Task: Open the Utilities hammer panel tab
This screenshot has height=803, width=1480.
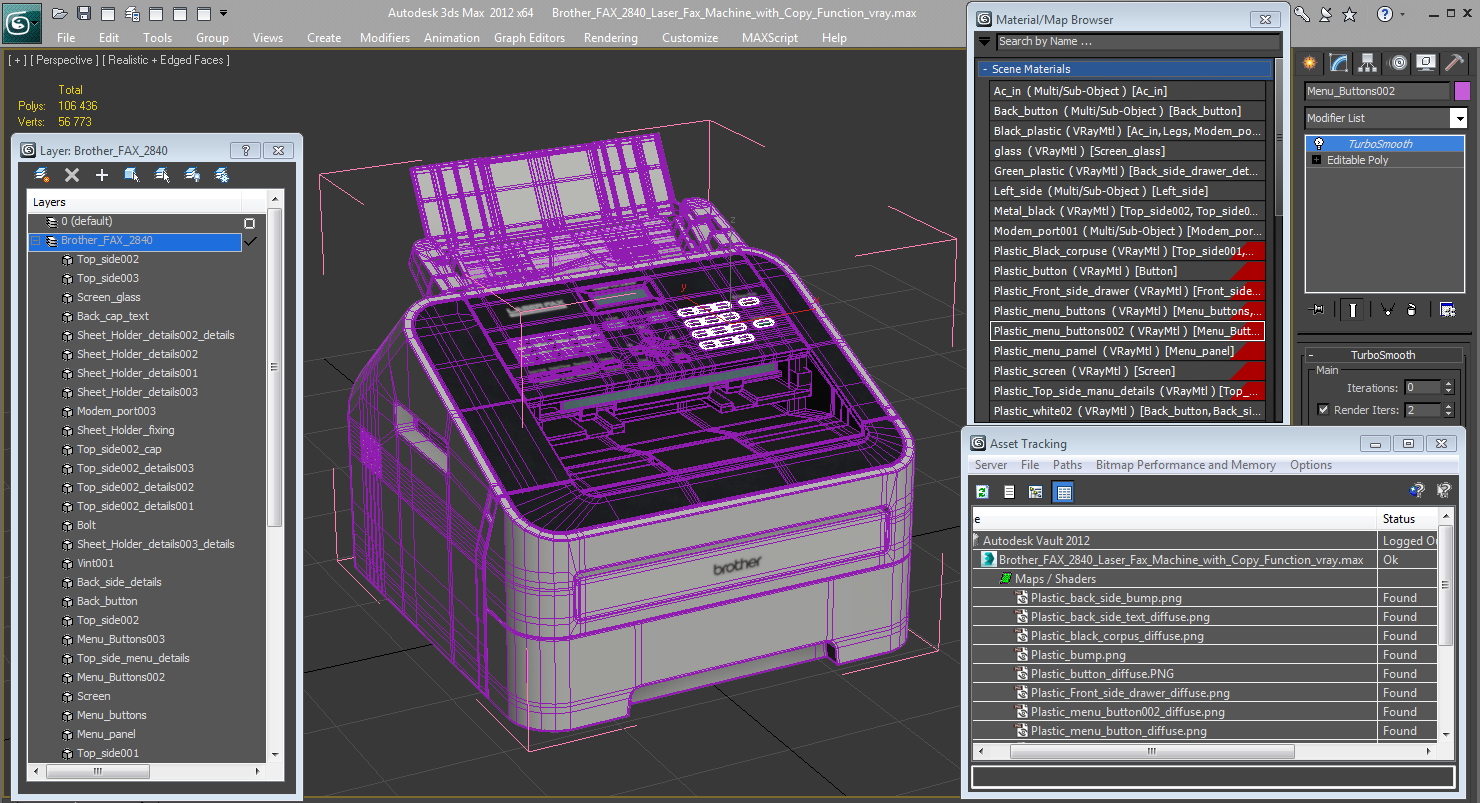Action: point(1455,63)
